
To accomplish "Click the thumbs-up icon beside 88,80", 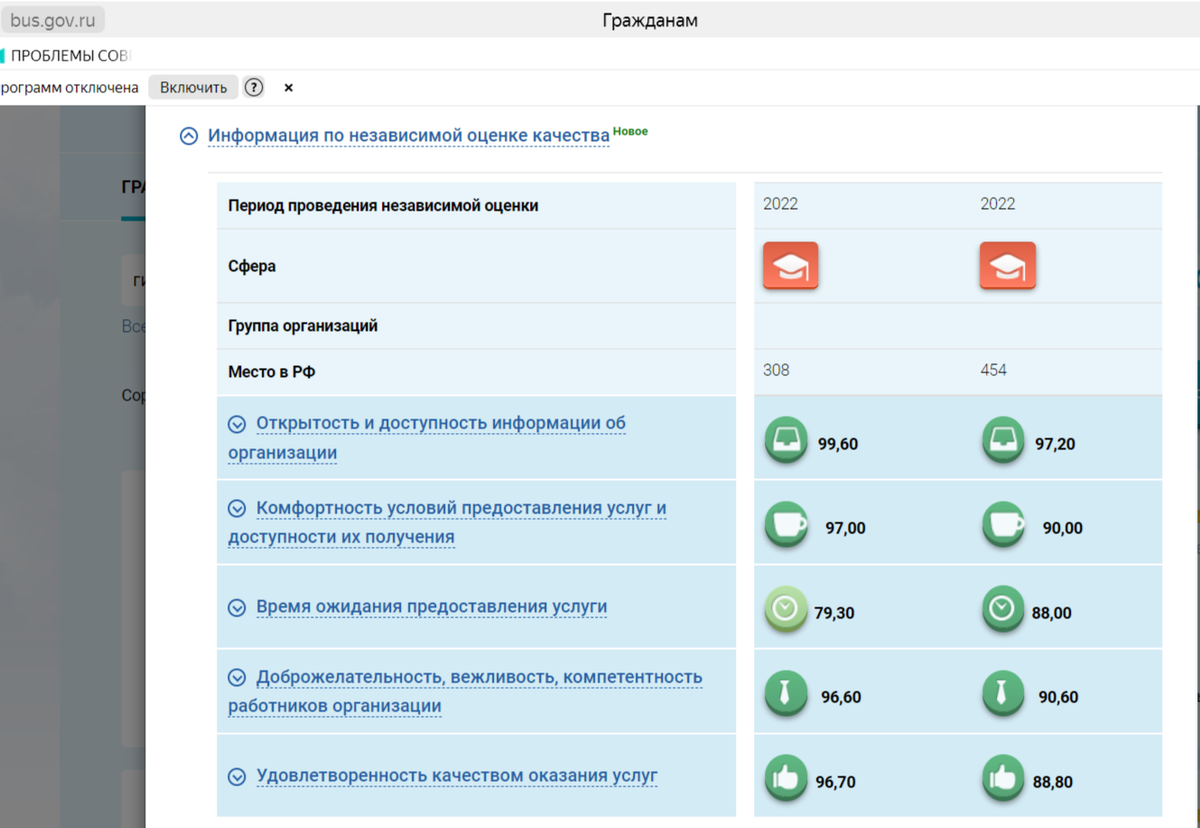I will (1003, 780).
